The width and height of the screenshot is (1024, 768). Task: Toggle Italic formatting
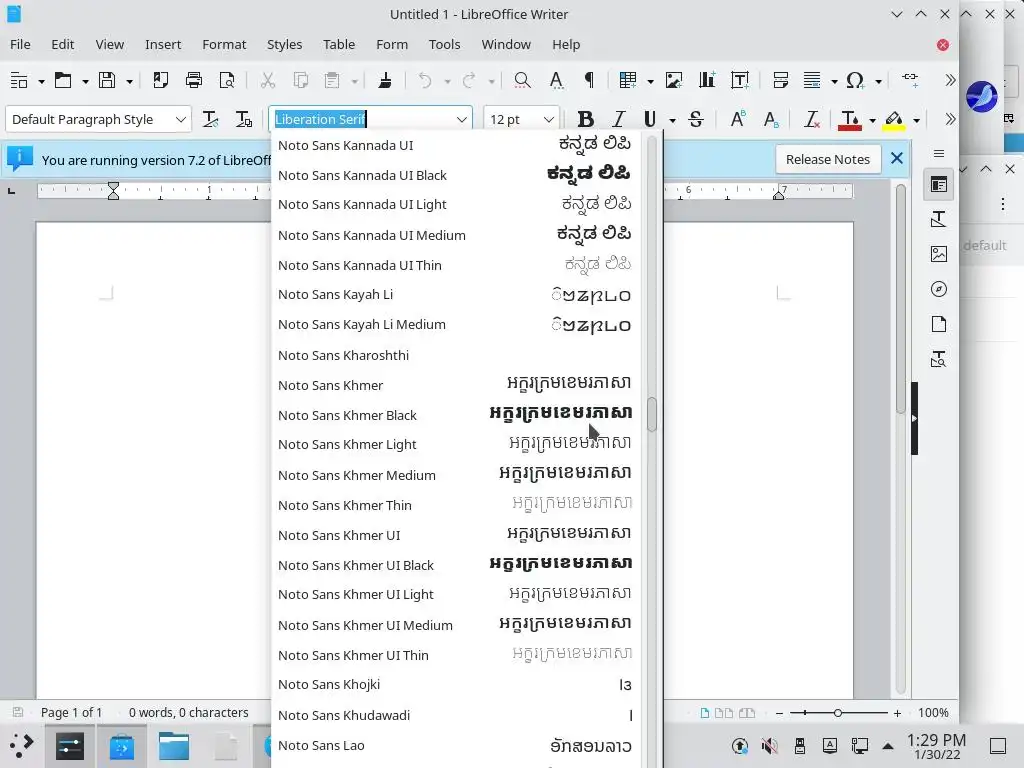pos(618,119)
